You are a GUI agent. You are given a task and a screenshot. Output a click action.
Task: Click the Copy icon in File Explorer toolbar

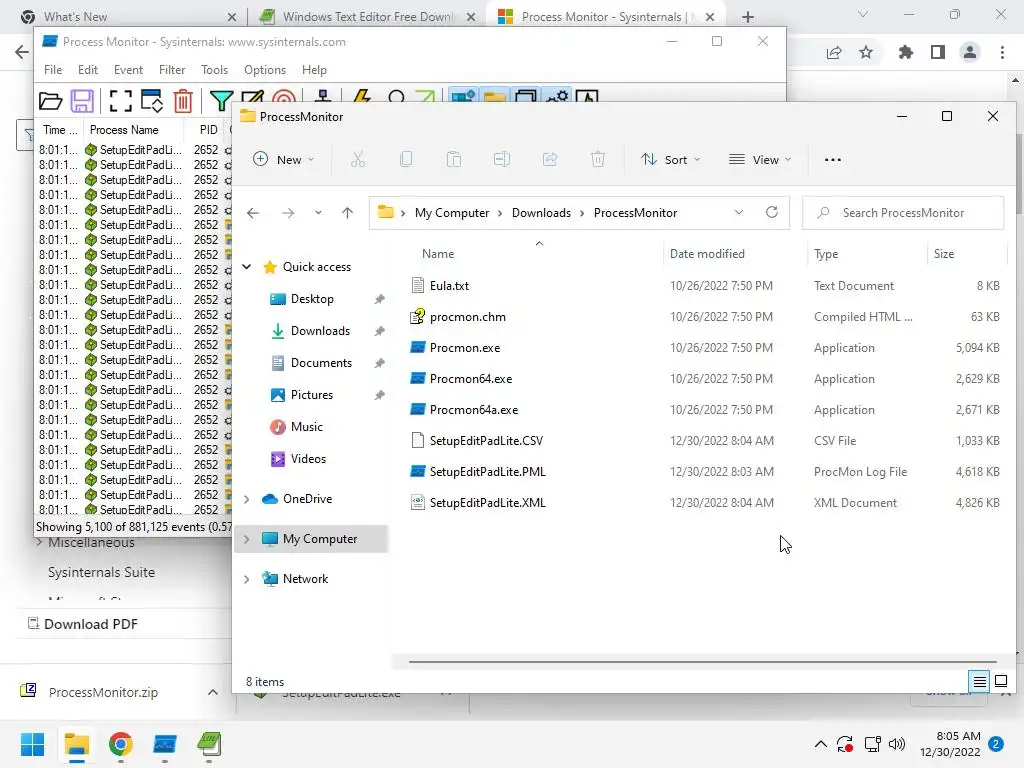click(x=406, y=159)
